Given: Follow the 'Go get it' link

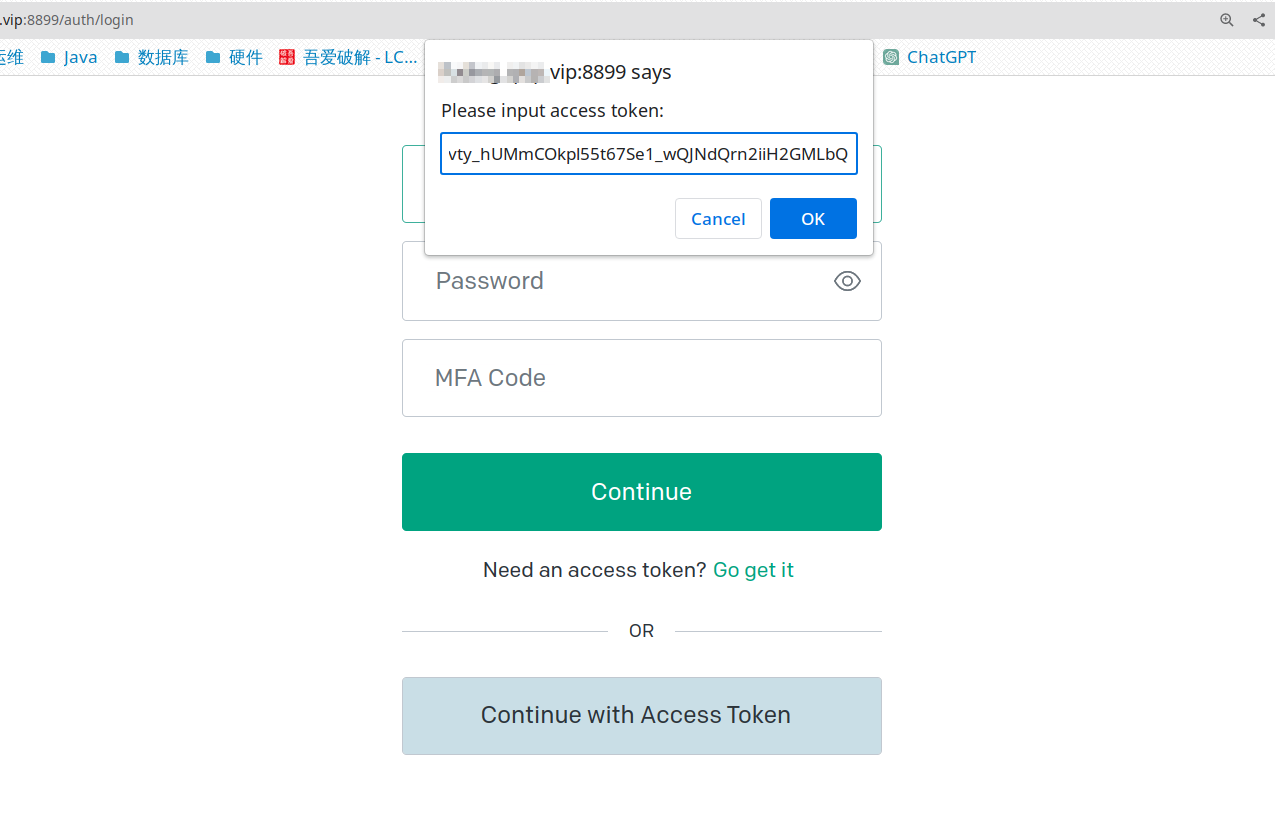Looking at the screenshot, I should coord(753,570).
